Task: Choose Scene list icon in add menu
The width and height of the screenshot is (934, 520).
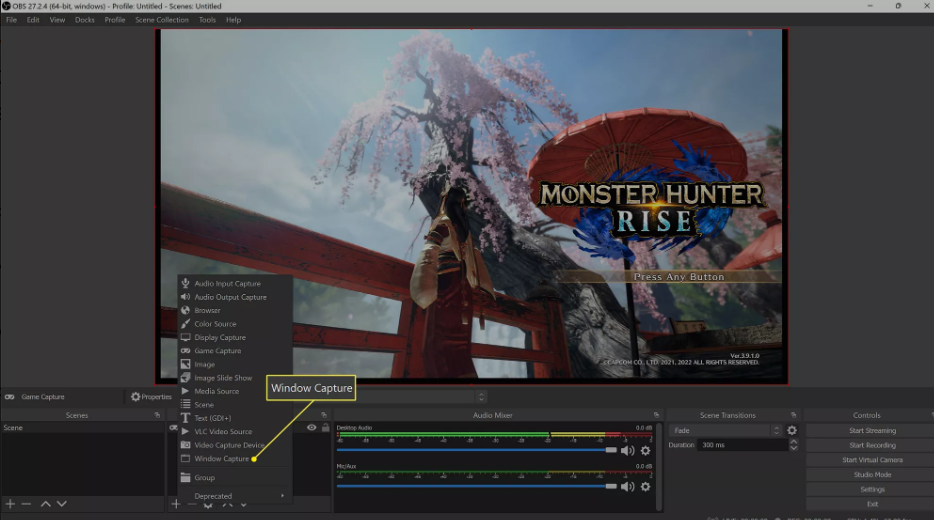Action: [185, 404]
